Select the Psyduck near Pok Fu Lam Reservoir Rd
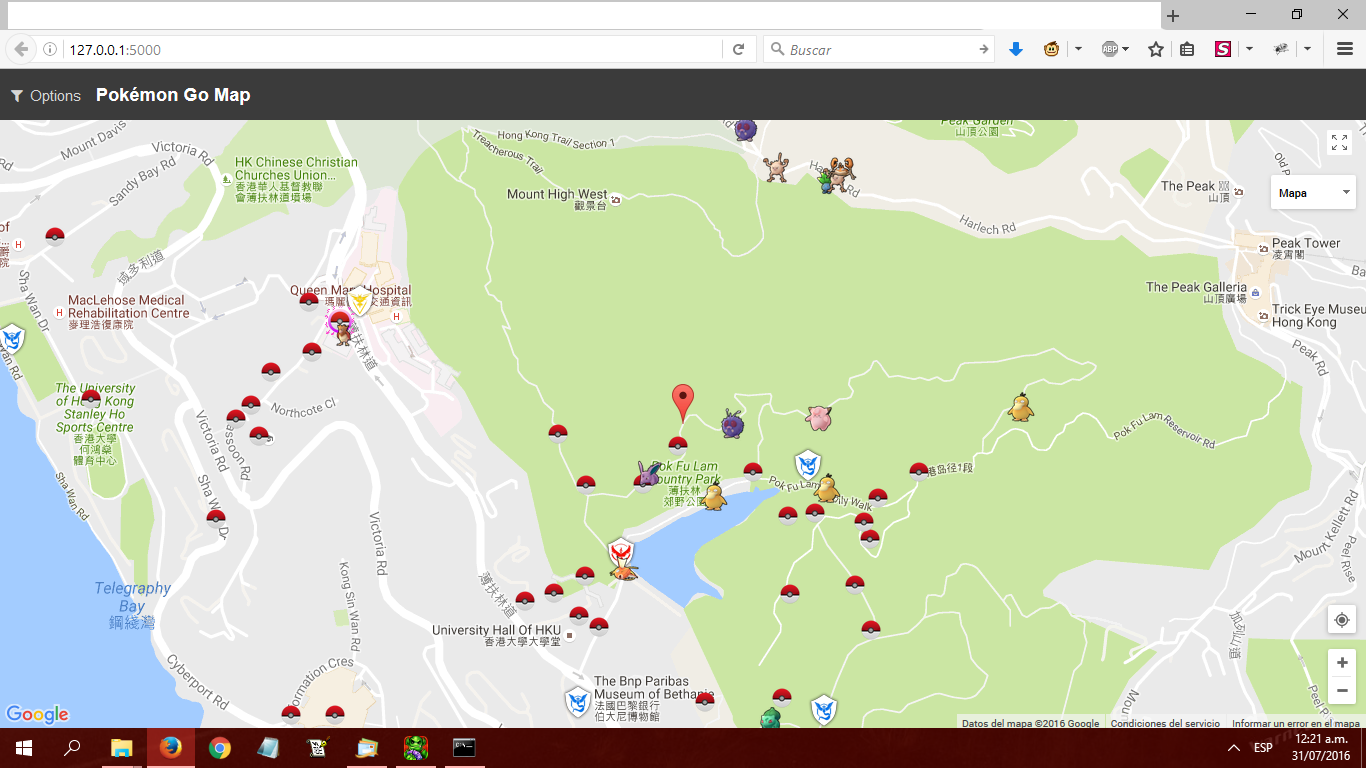 coord(1020,406)
